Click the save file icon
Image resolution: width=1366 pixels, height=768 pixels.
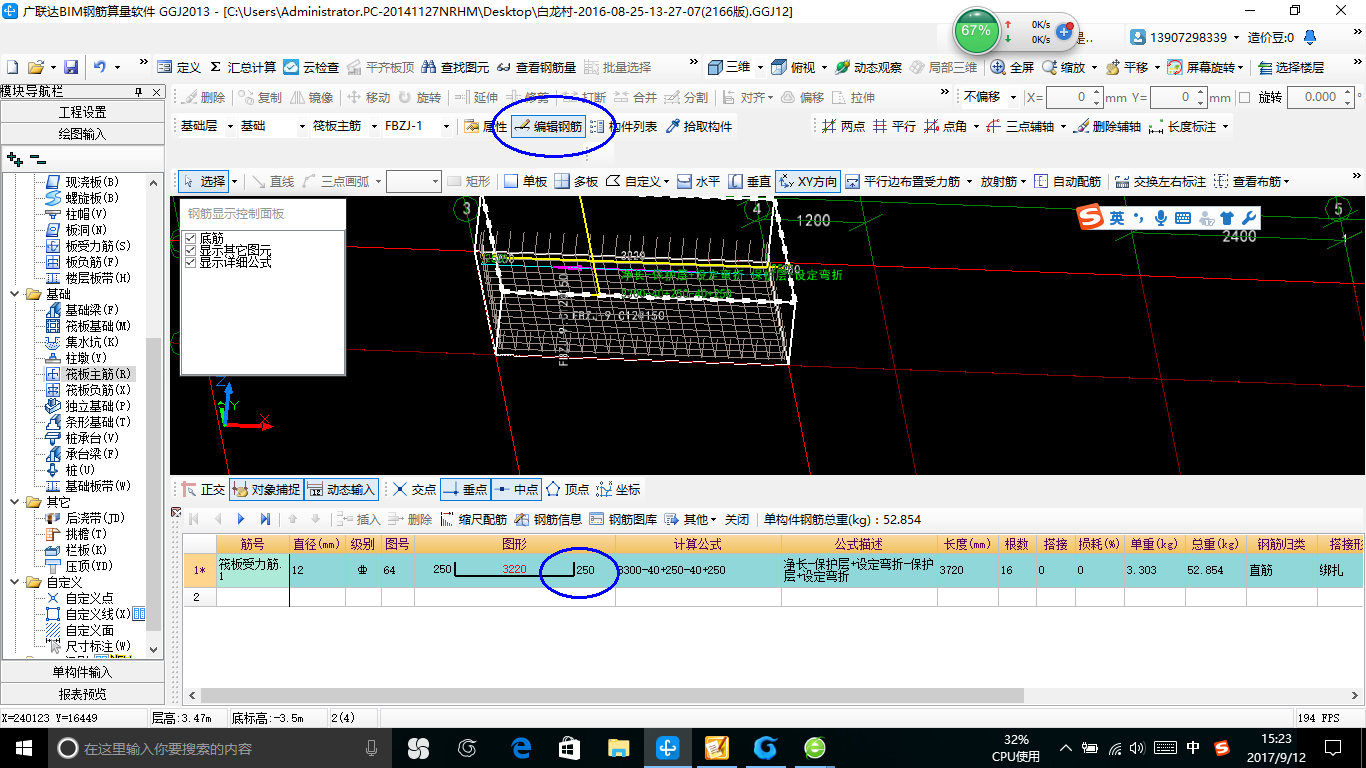(x=71, y=67)
